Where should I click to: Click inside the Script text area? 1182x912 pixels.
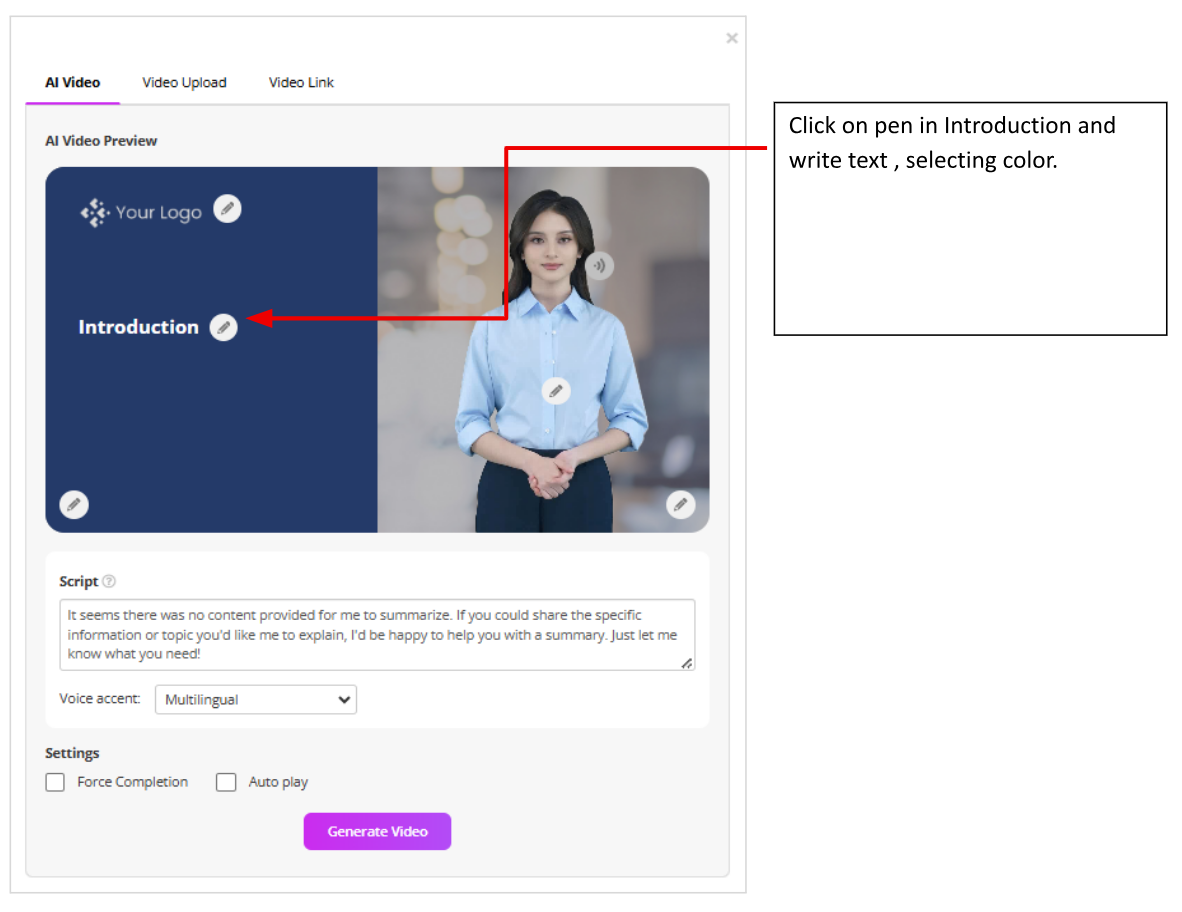(377, 635)
